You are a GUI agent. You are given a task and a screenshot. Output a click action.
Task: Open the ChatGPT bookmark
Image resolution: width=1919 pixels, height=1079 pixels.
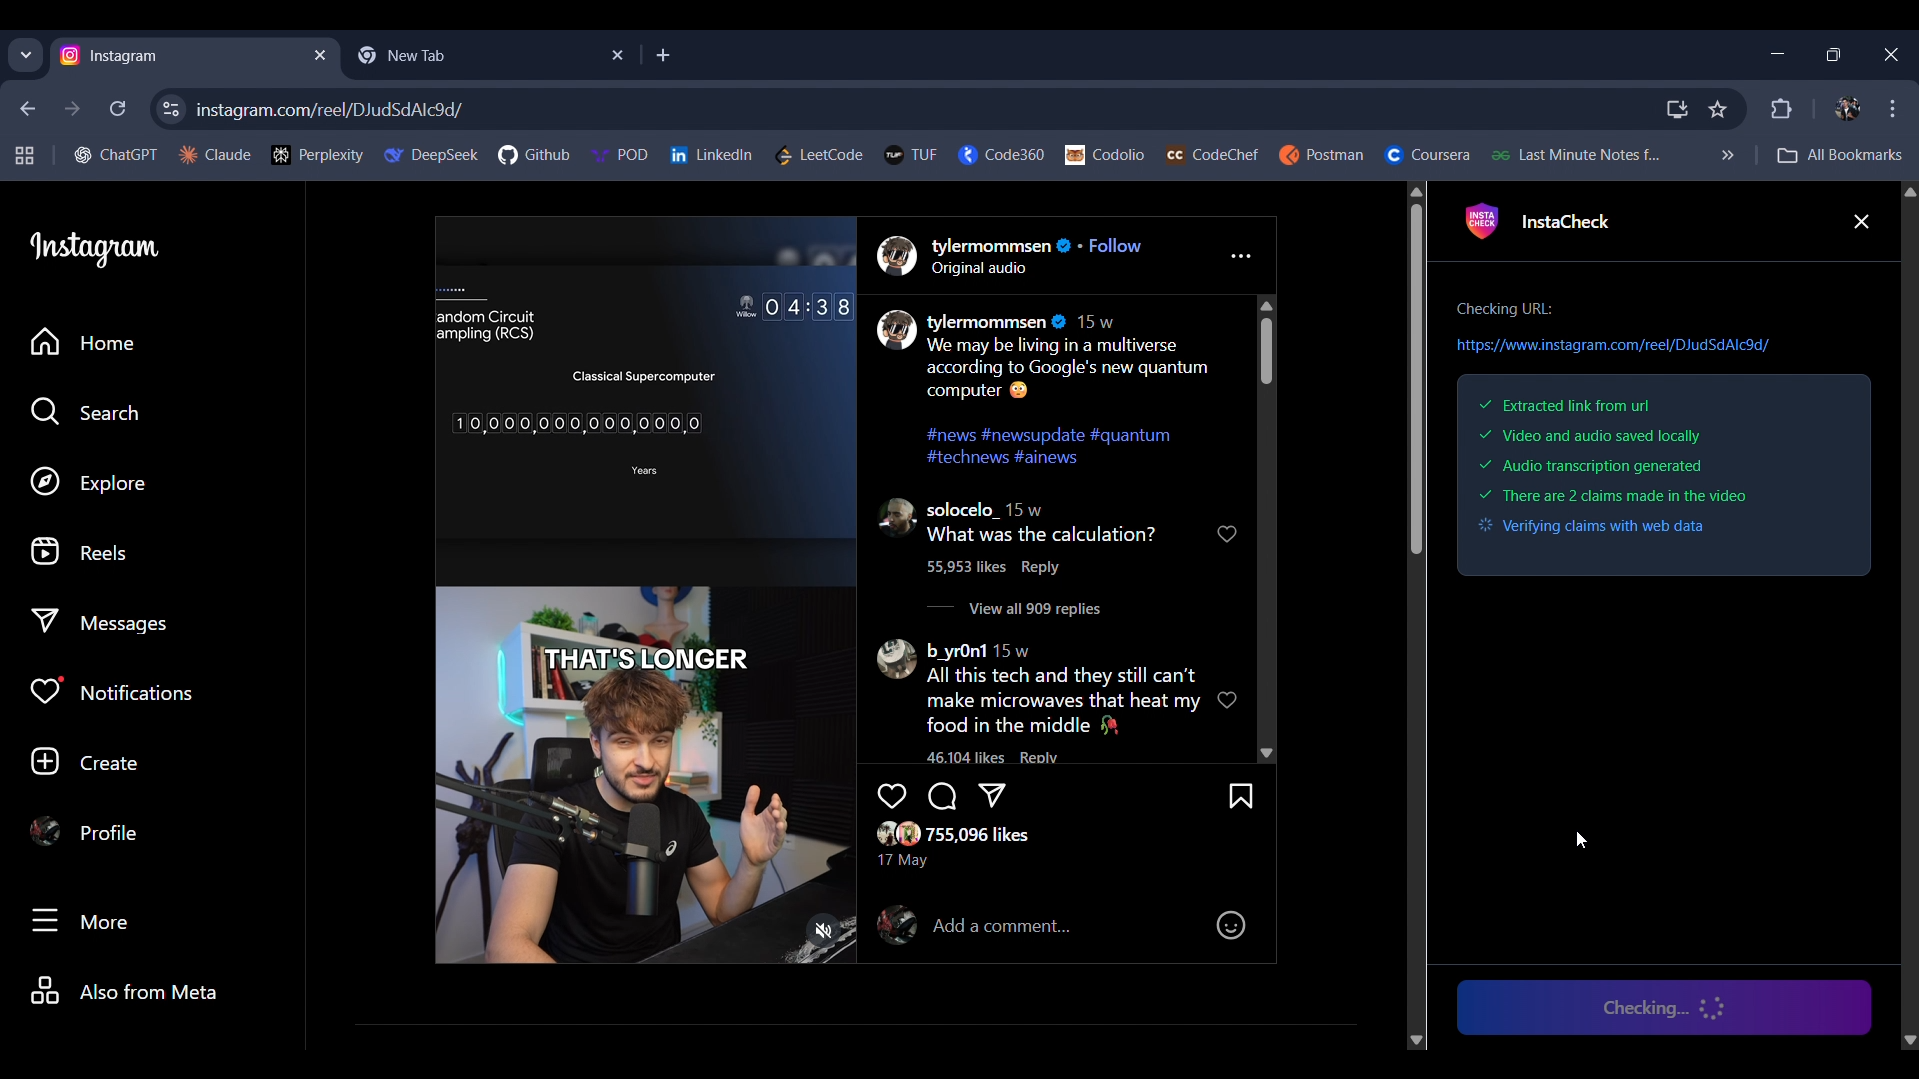pos(115,155)
